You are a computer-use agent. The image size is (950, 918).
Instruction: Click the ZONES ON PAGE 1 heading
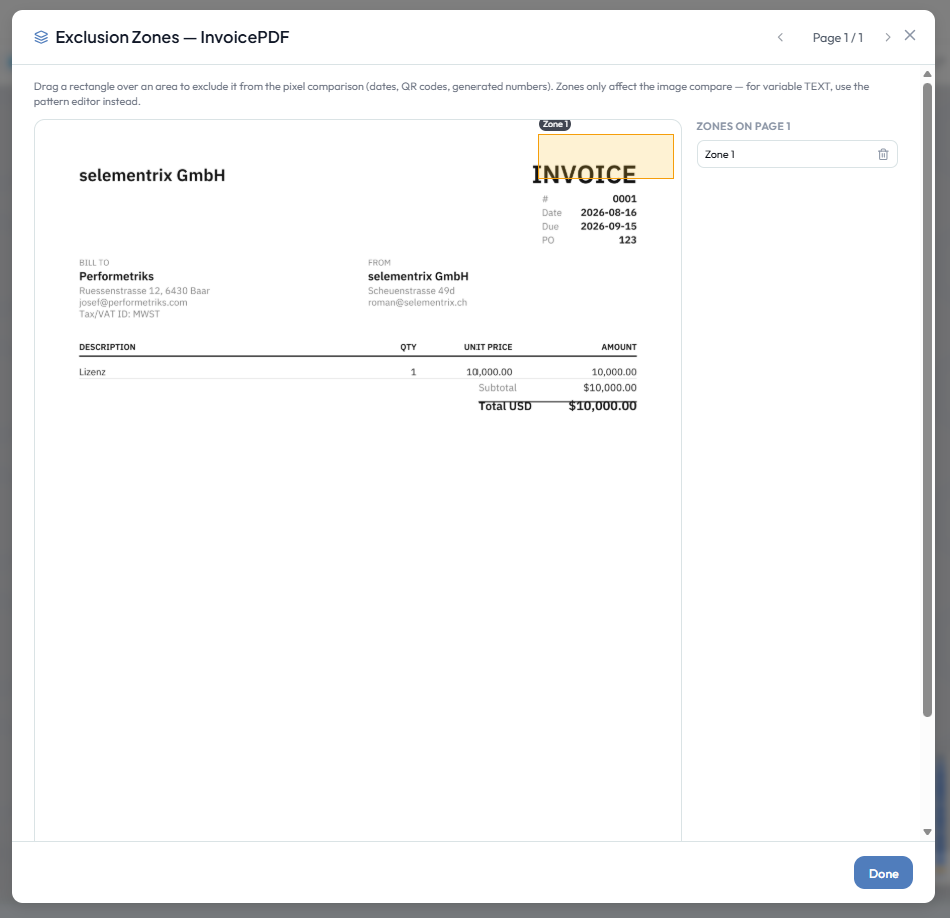743,126
